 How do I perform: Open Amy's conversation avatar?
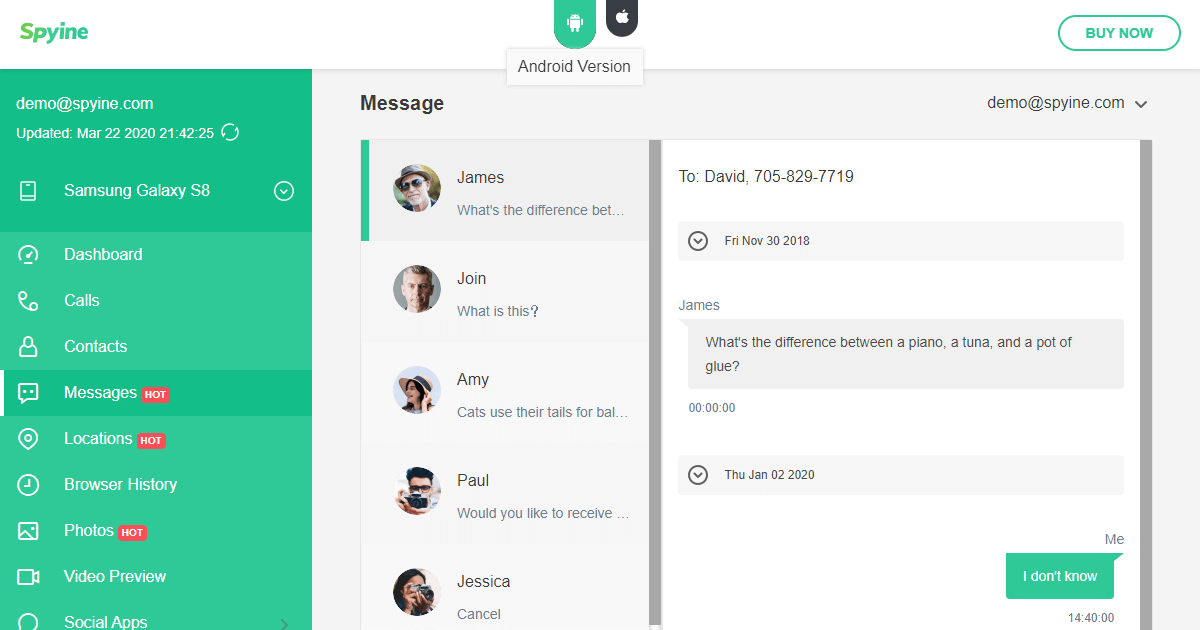click(x=417, y=390)
